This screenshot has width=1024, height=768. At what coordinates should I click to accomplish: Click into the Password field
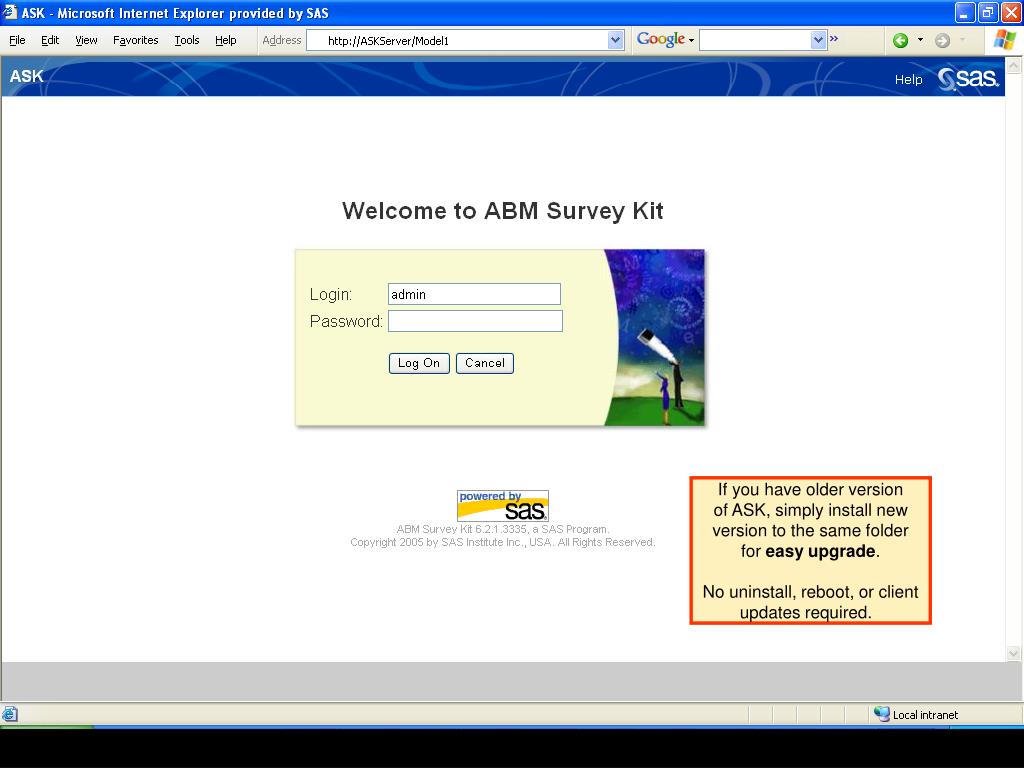point(475,321)
